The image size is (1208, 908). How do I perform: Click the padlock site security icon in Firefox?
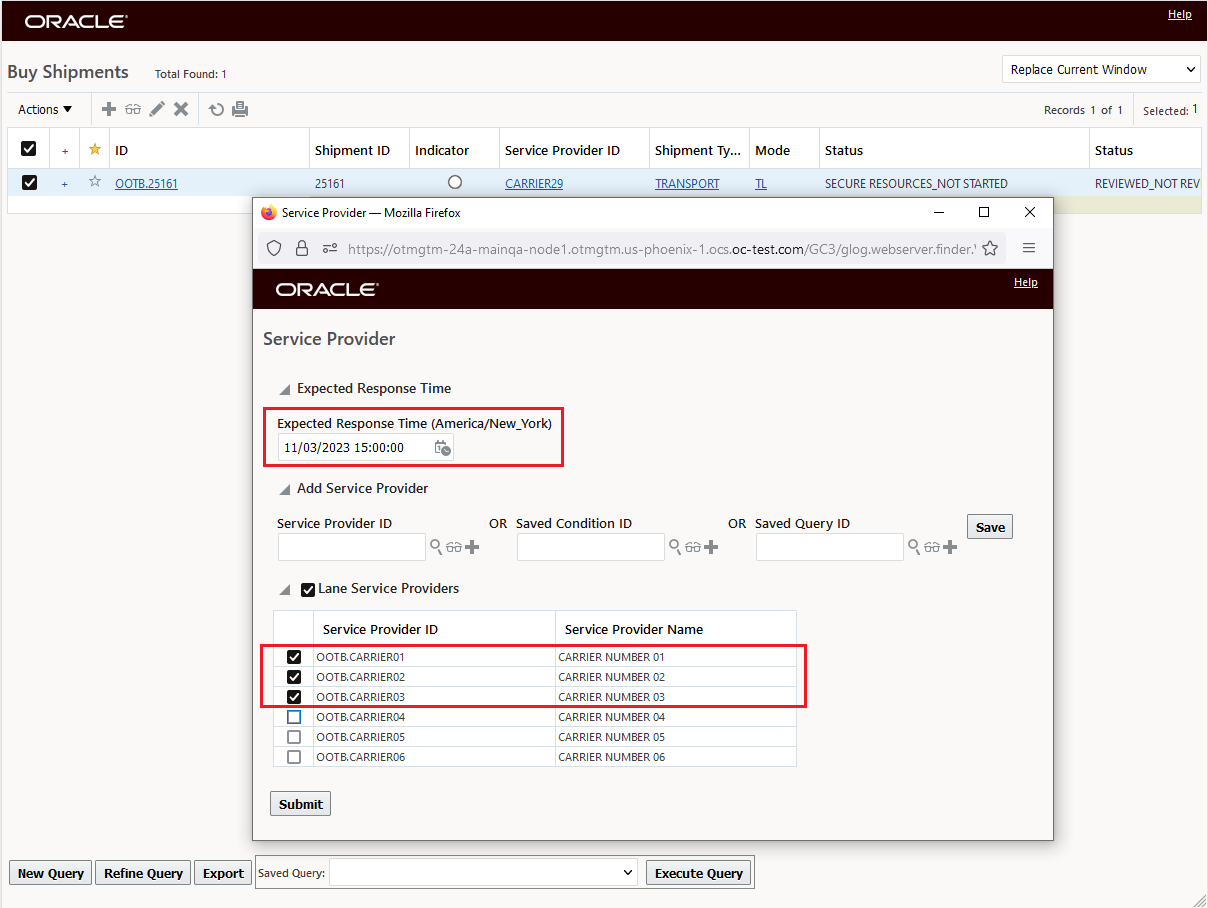pos(302,248)
